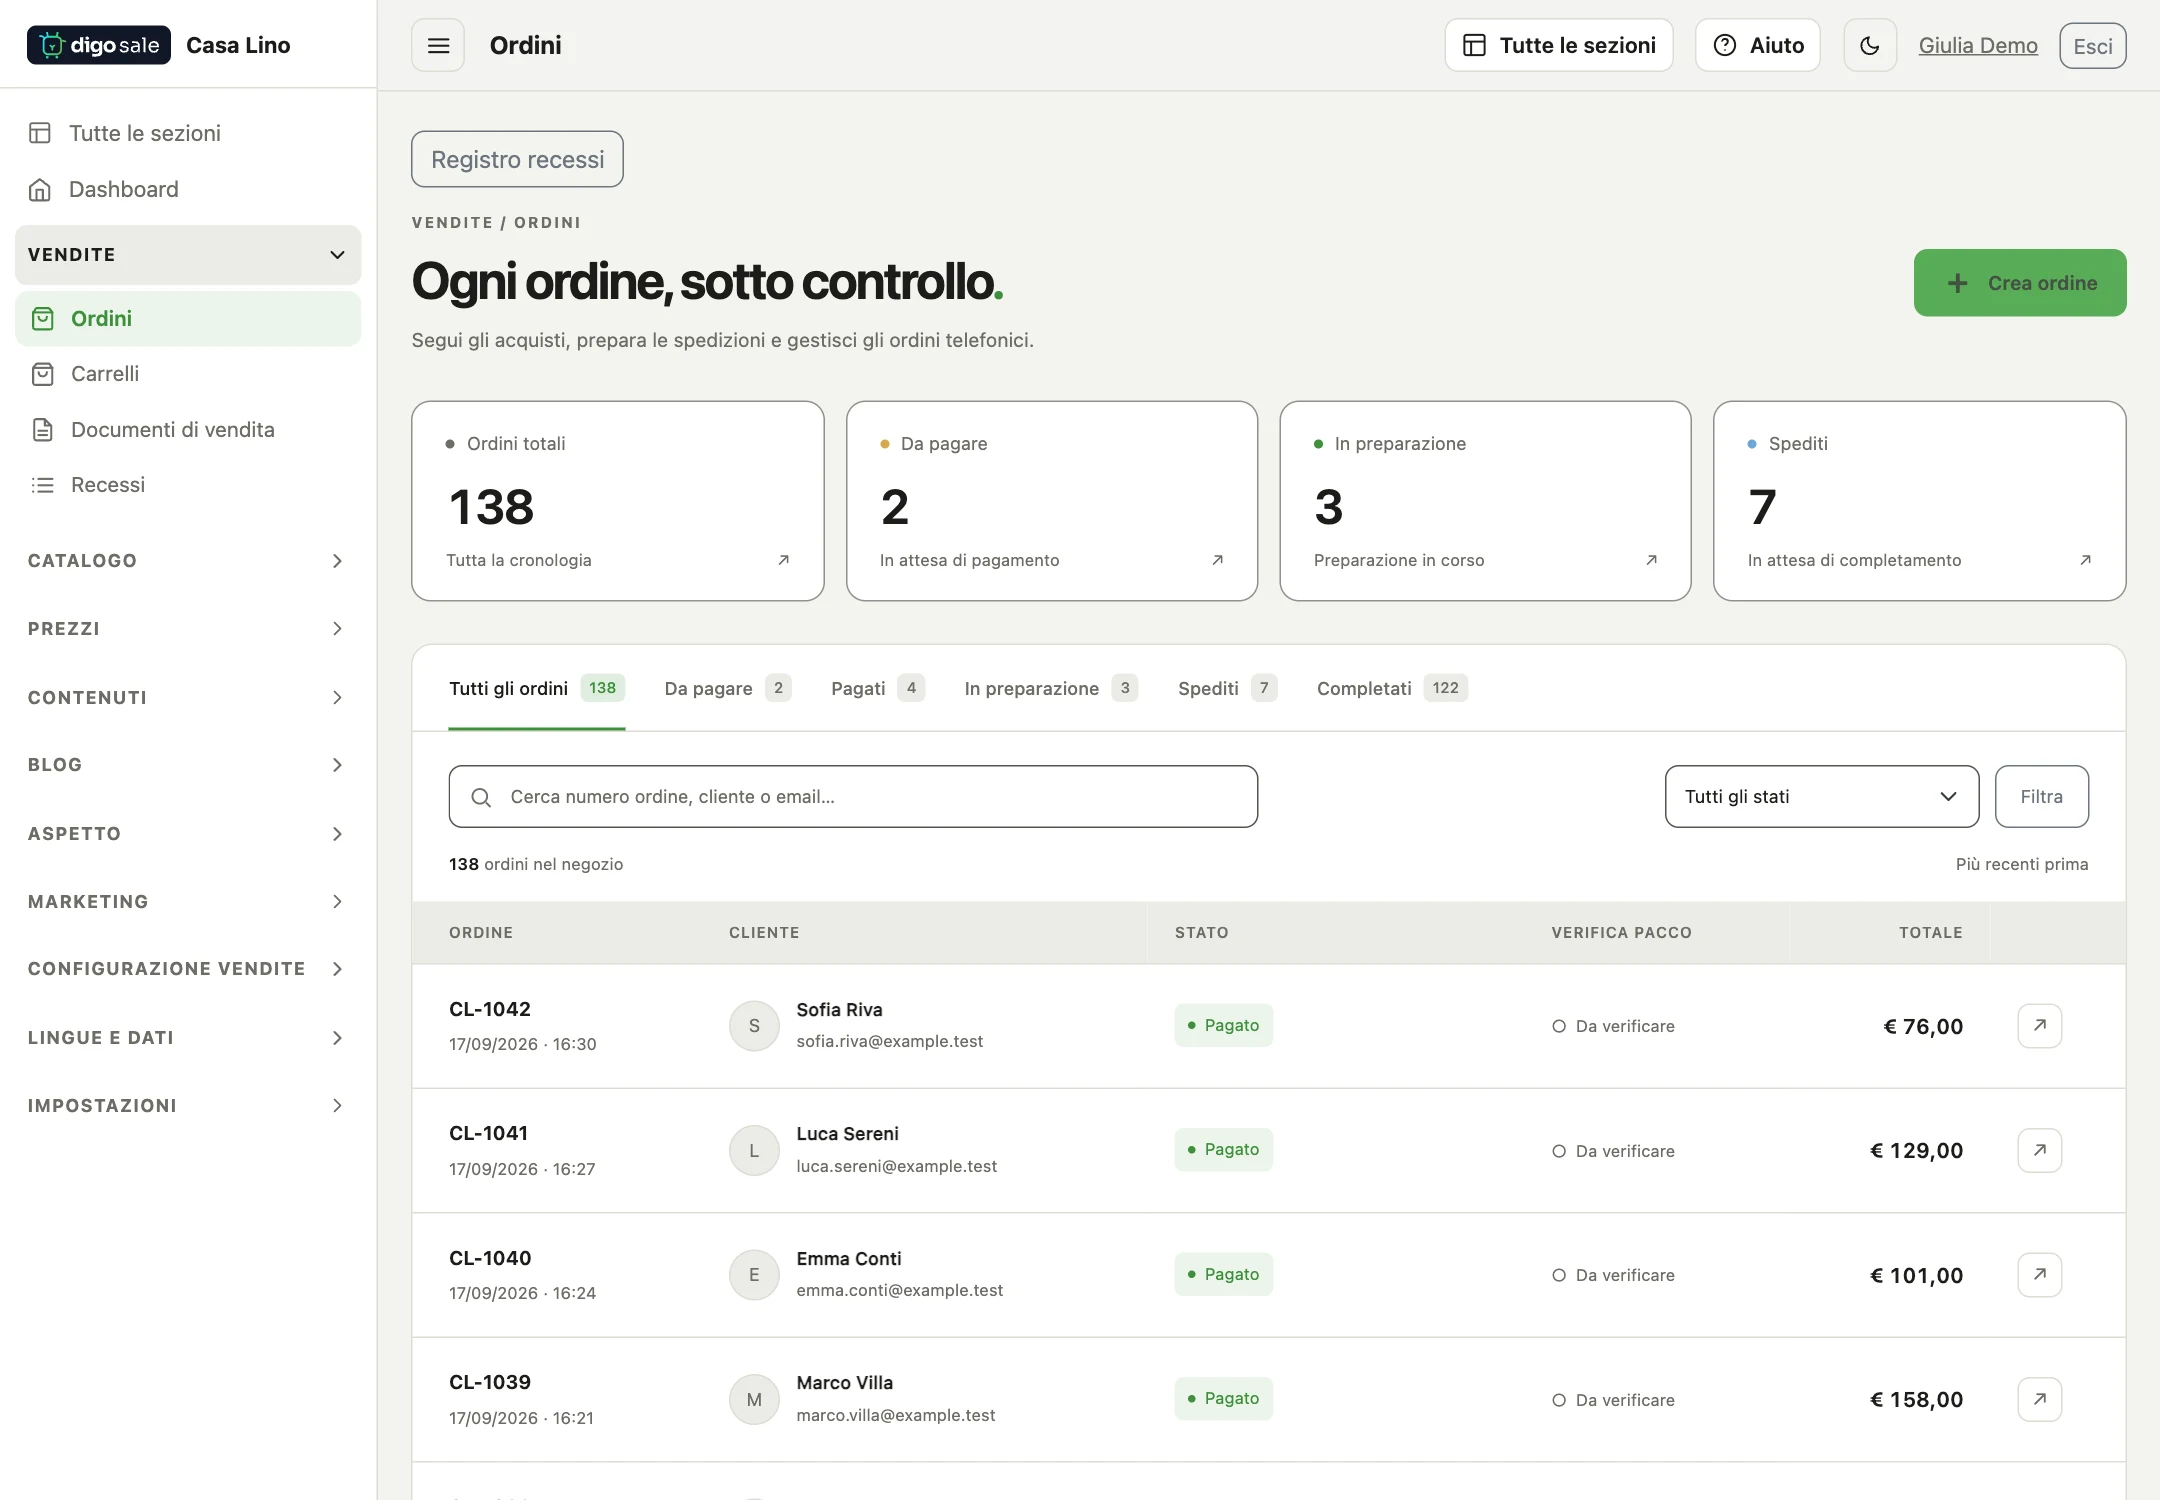
Task: Click the digosale logo
Action: click(x=98, y=45)
